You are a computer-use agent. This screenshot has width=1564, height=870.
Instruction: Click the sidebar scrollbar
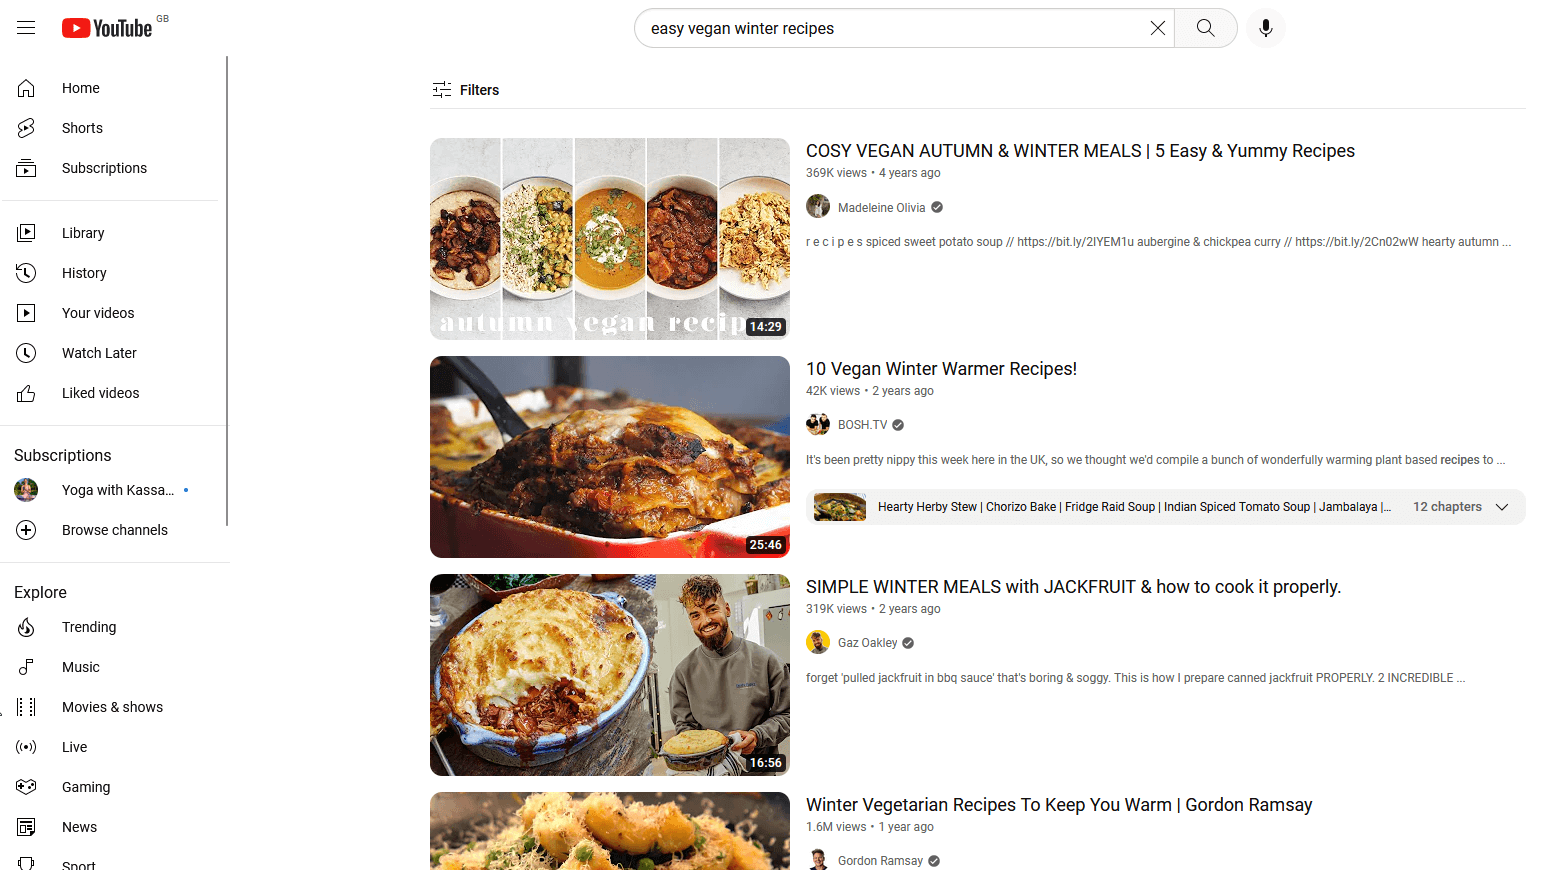[x=227, y=290]
